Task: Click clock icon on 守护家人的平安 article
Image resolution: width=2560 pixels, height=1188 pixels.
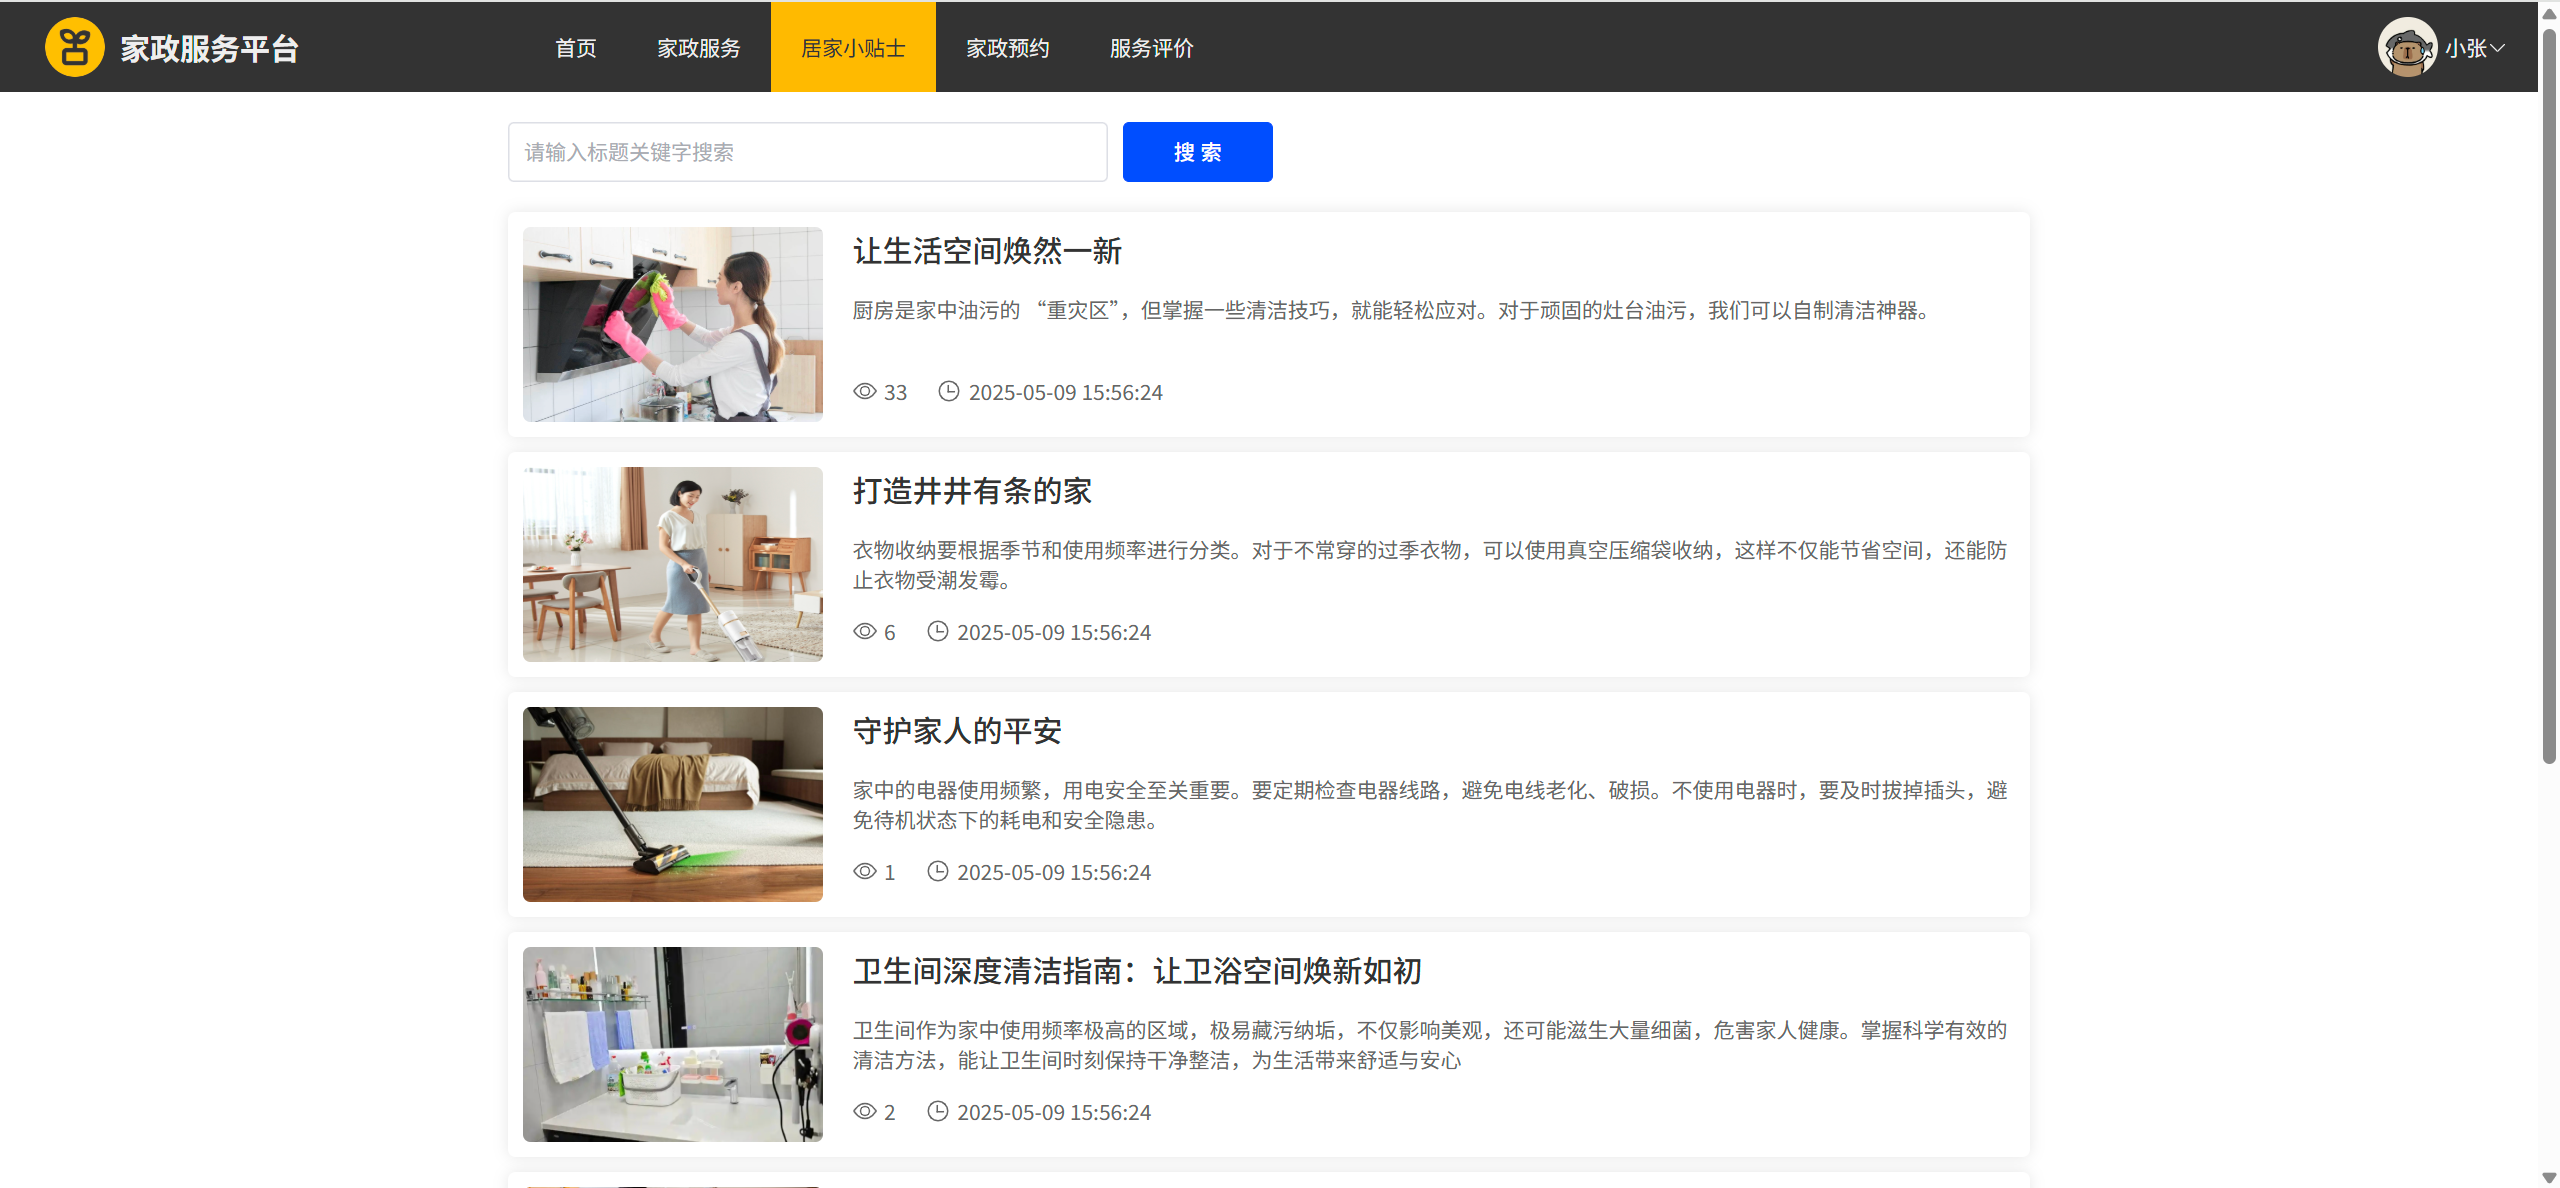Action: click(937, 871)
